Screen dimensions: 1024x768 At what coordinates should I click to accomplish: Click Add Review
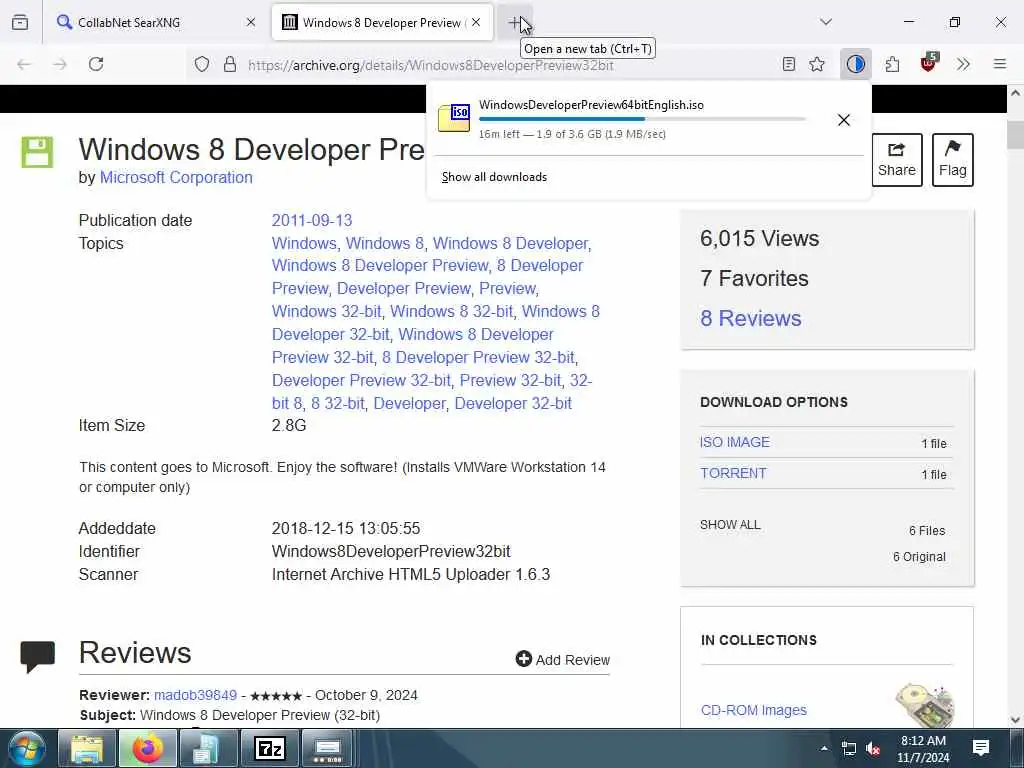click(562, 660)
